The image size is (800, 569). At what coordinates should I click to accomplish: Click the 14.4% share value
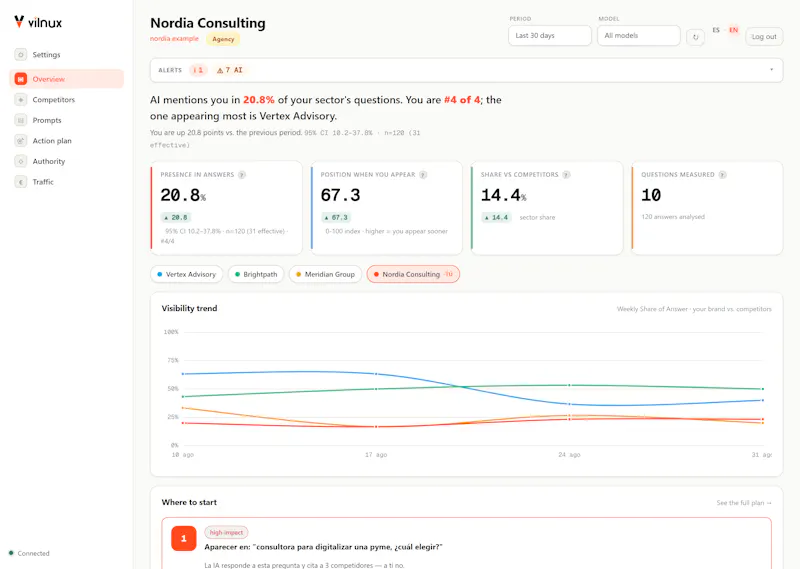(504, 195)
